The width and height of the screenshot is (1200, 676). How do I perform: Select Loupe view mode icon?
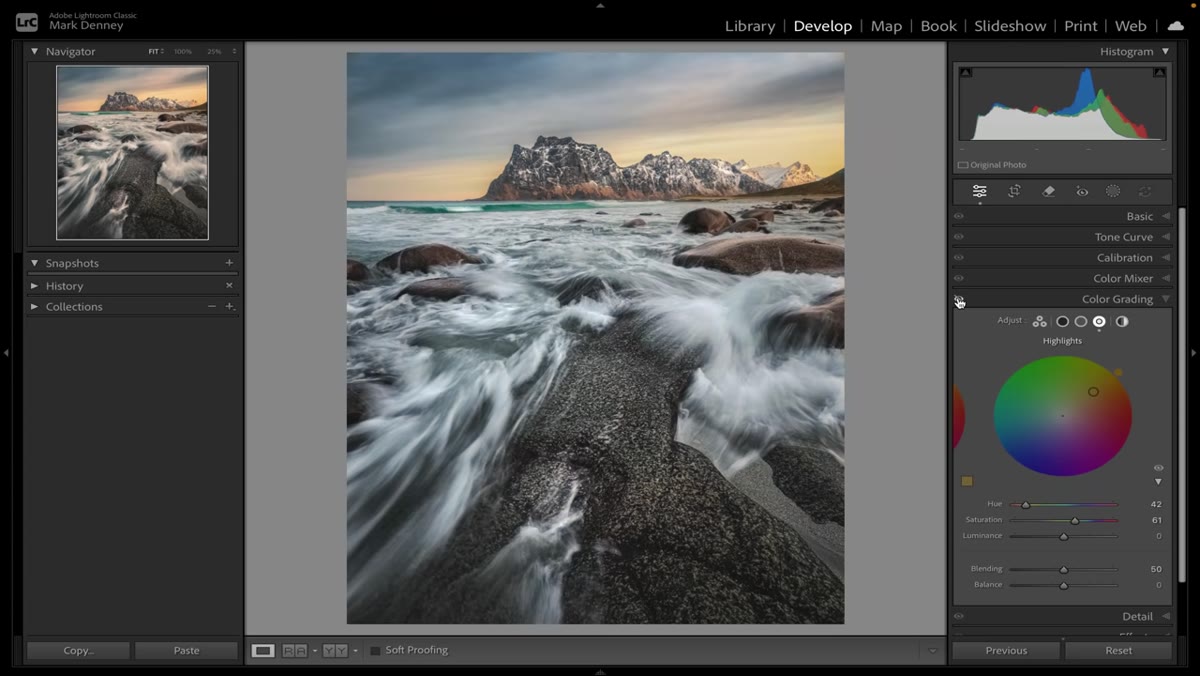262,650
